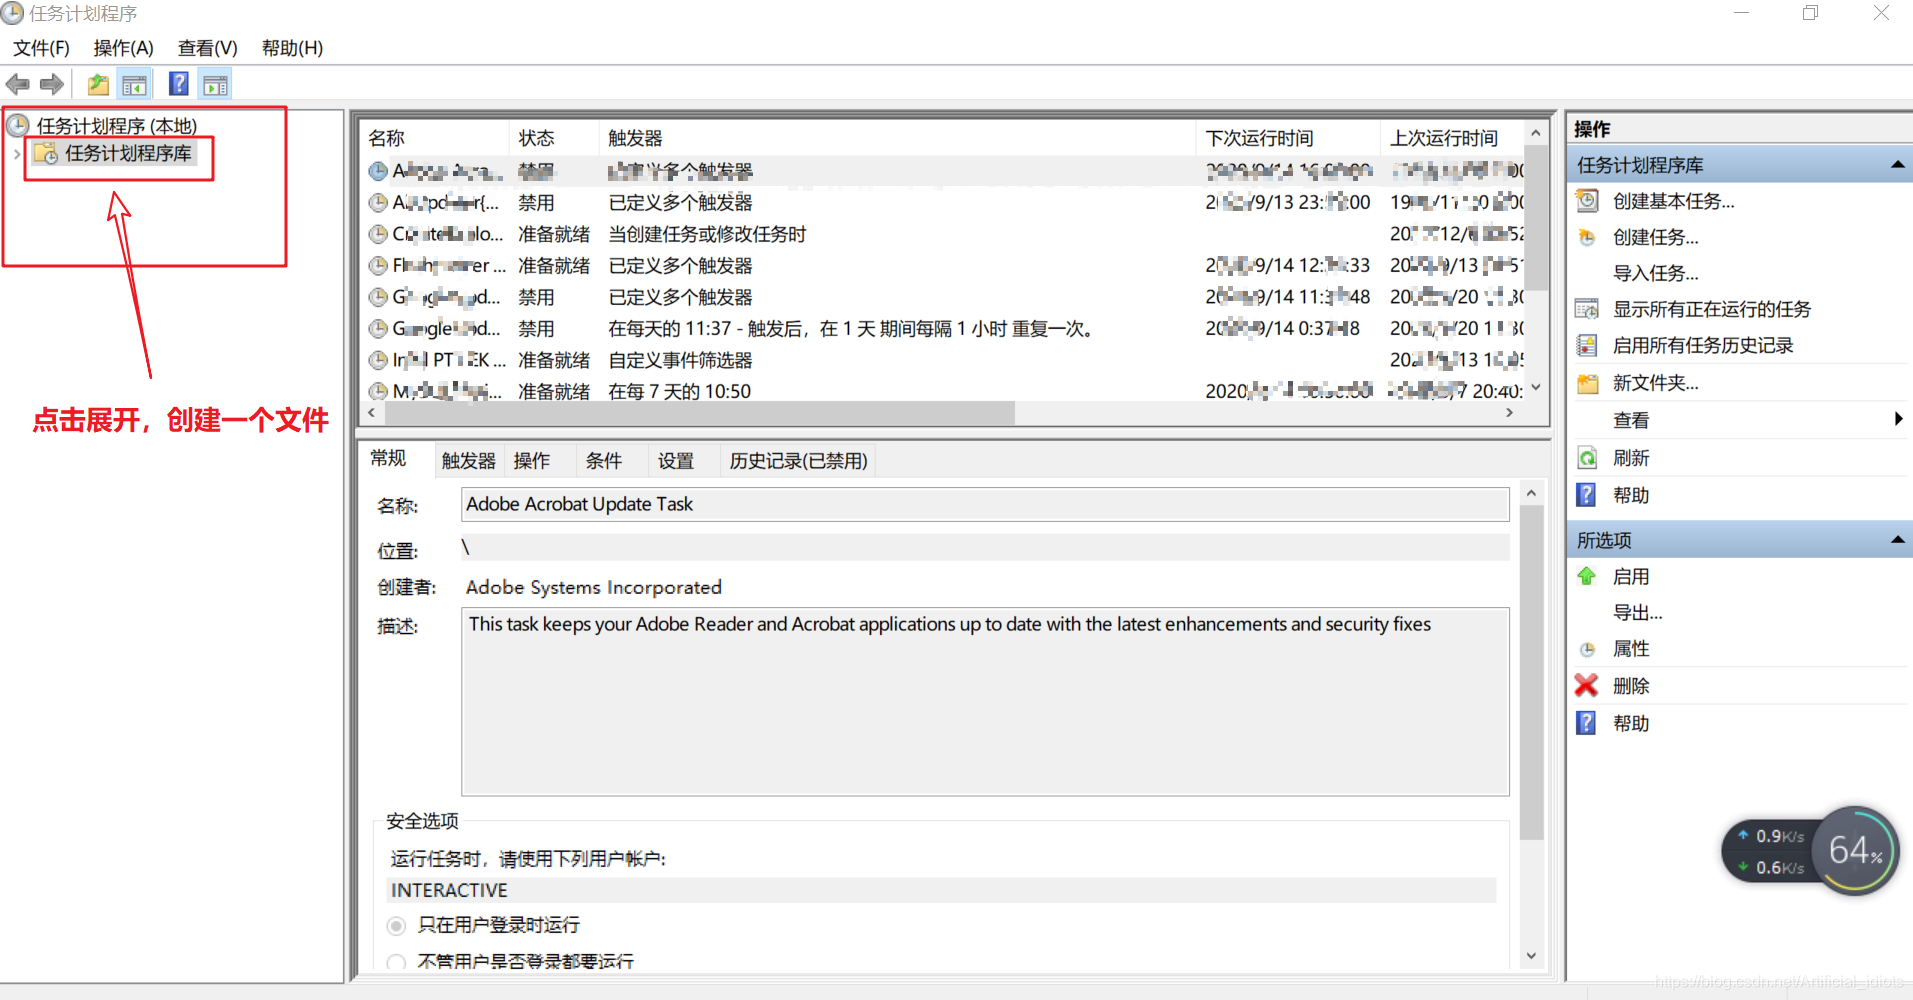
Task: Click 导入任务... action link
Action: [x=1655, y=273]
